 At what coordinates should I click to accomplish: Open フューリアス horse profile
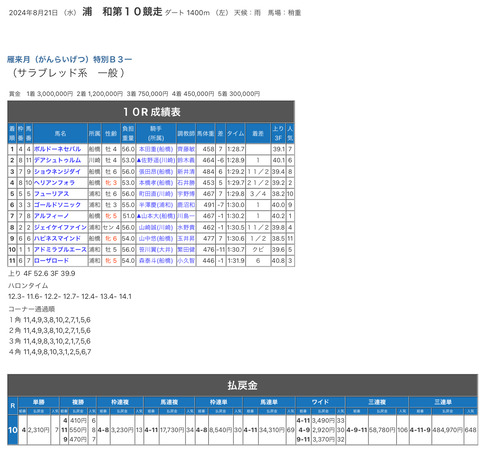point(51,194)
